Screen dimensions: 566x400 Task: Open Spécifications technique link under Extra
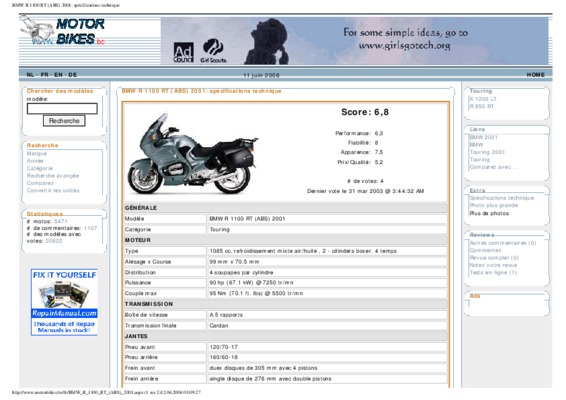[x=501, y=198]
